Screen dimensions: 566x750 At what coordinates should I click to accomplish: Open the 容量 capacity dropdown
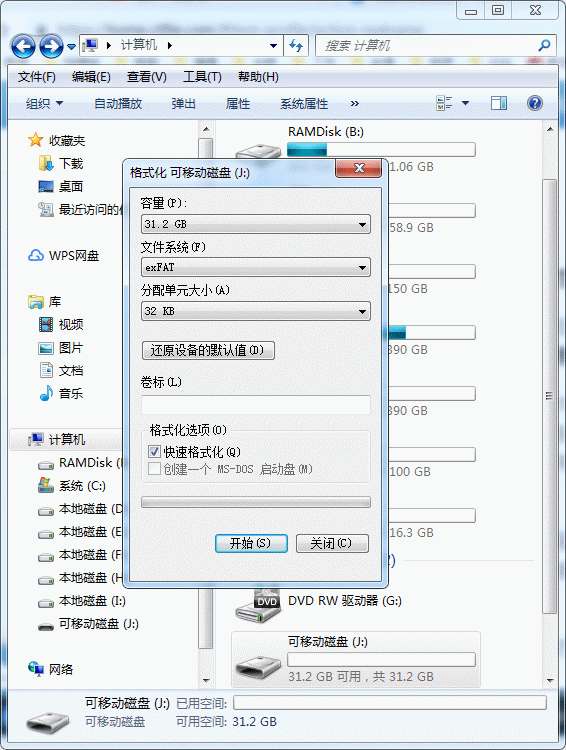point(256,224)
